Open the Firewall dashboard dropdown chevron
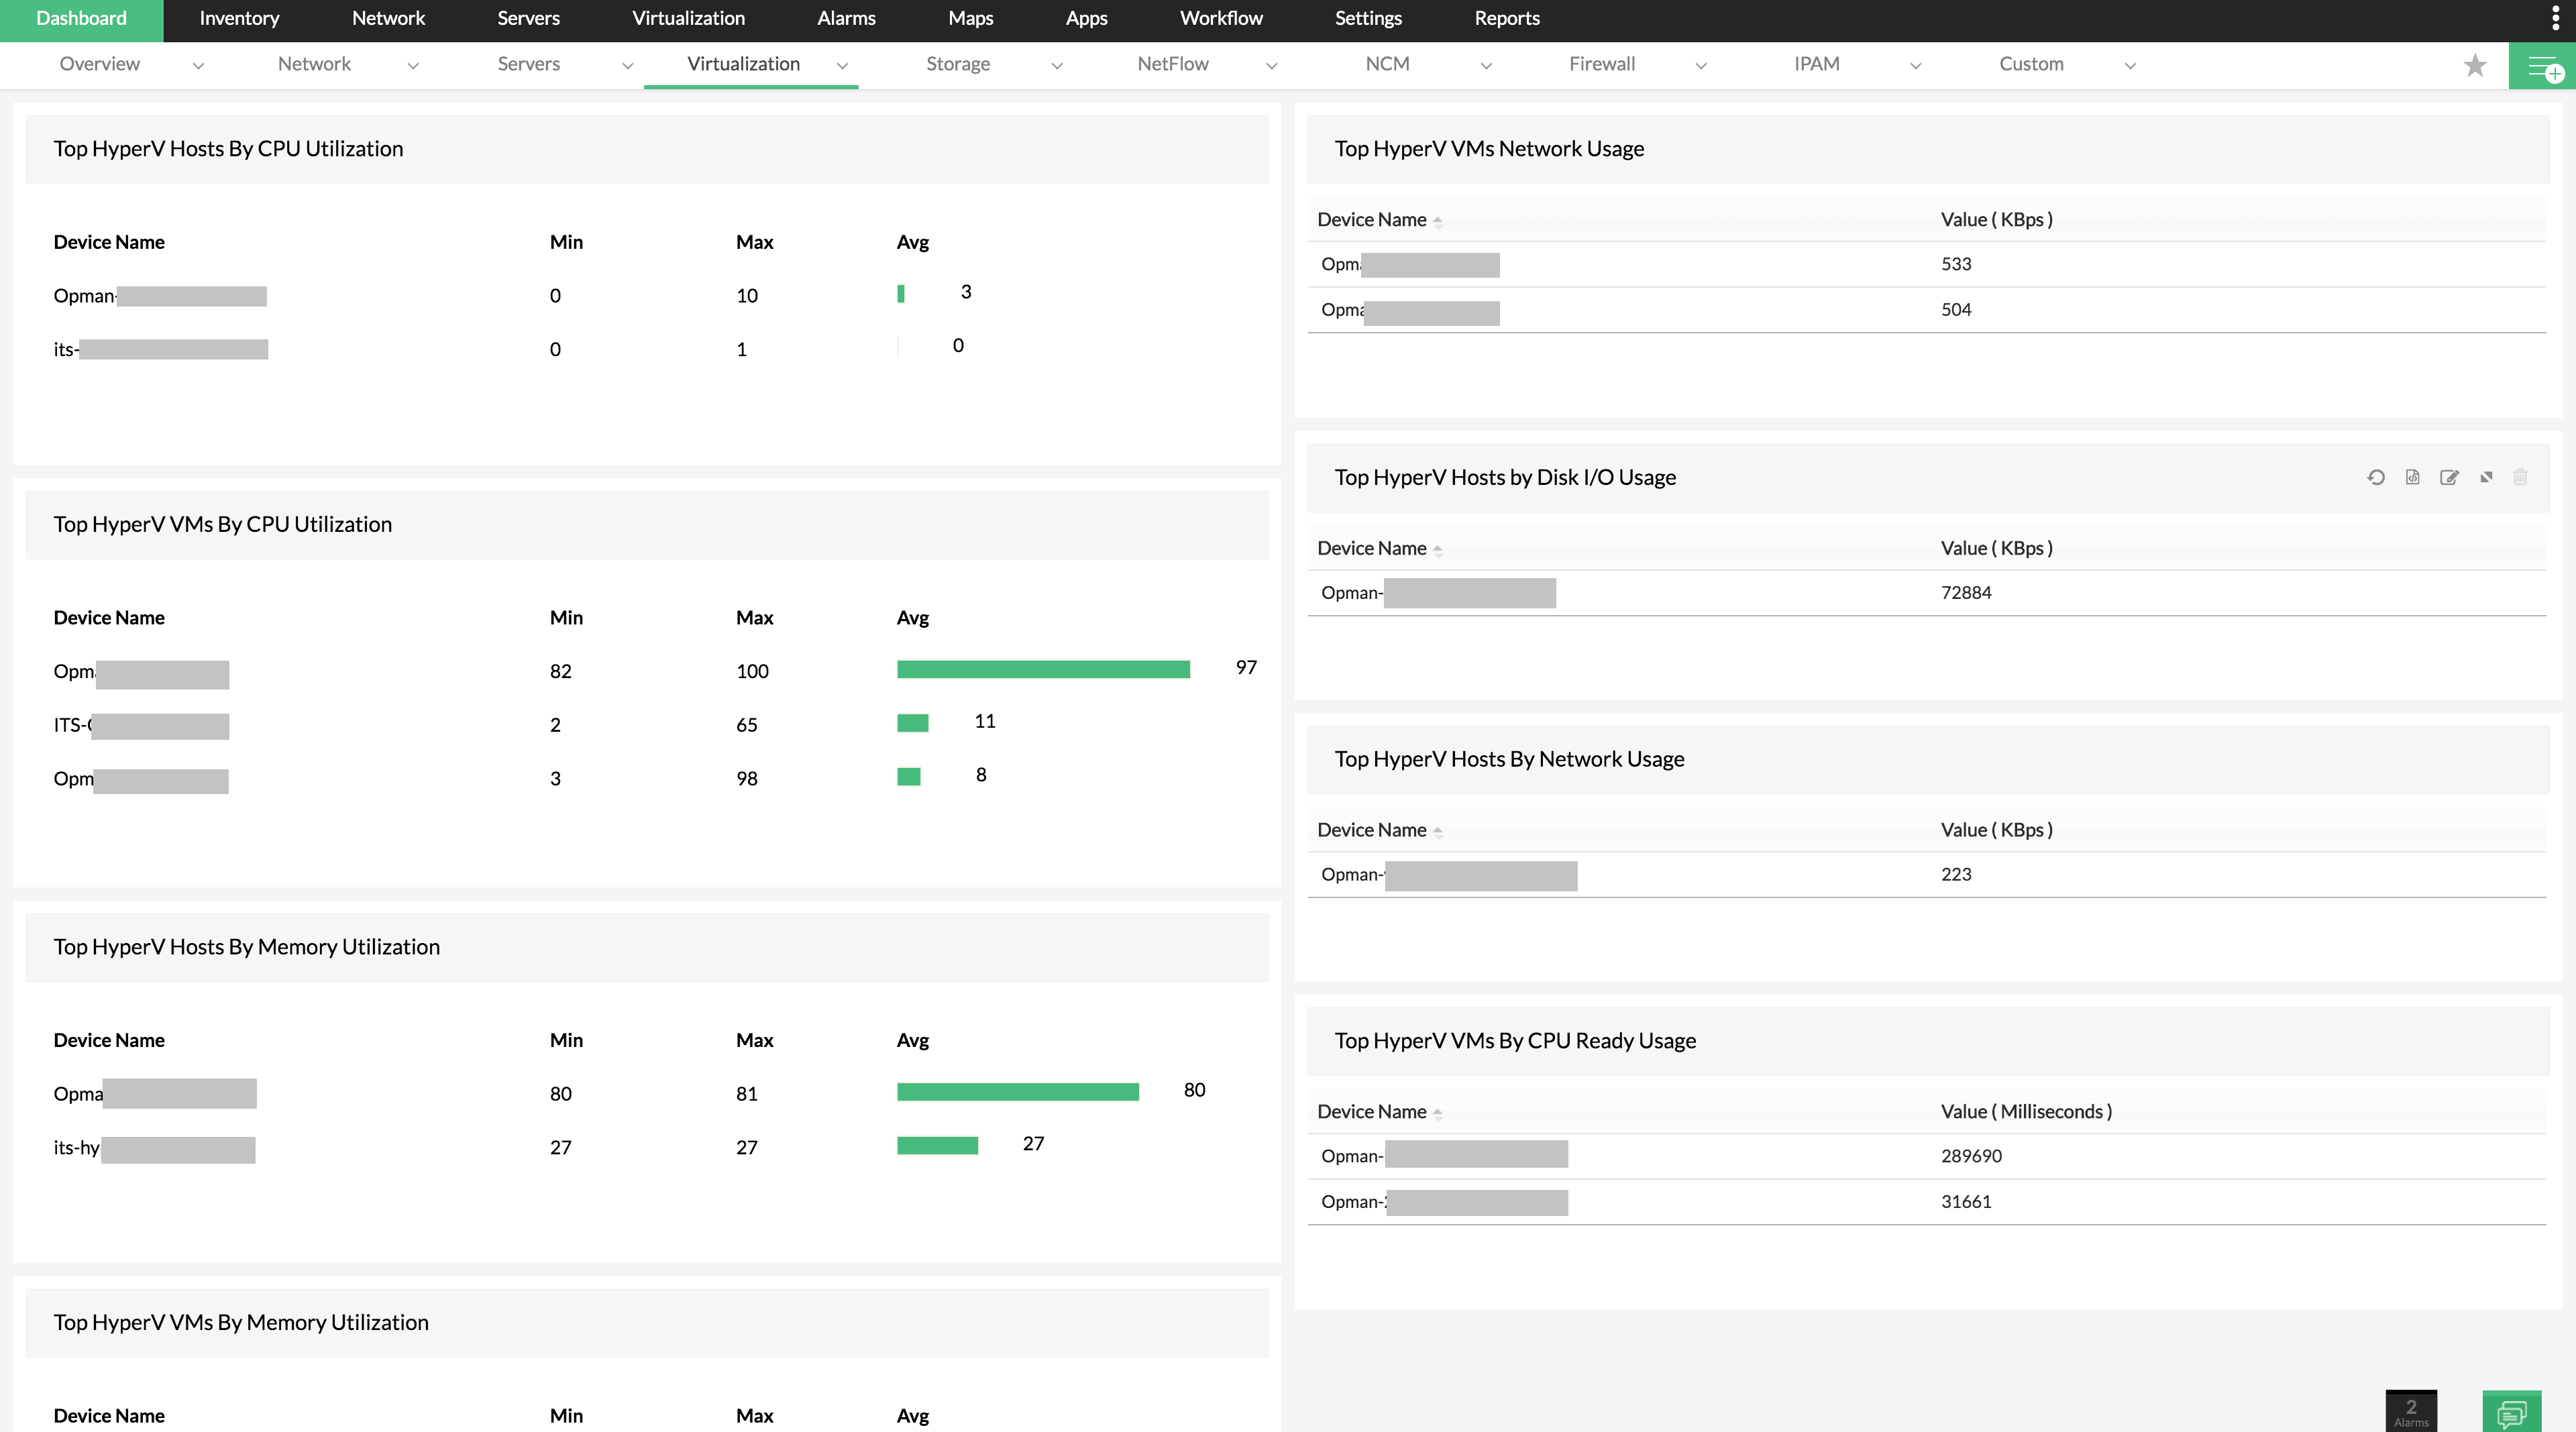2576x1432 pixels. (1701, 66)
